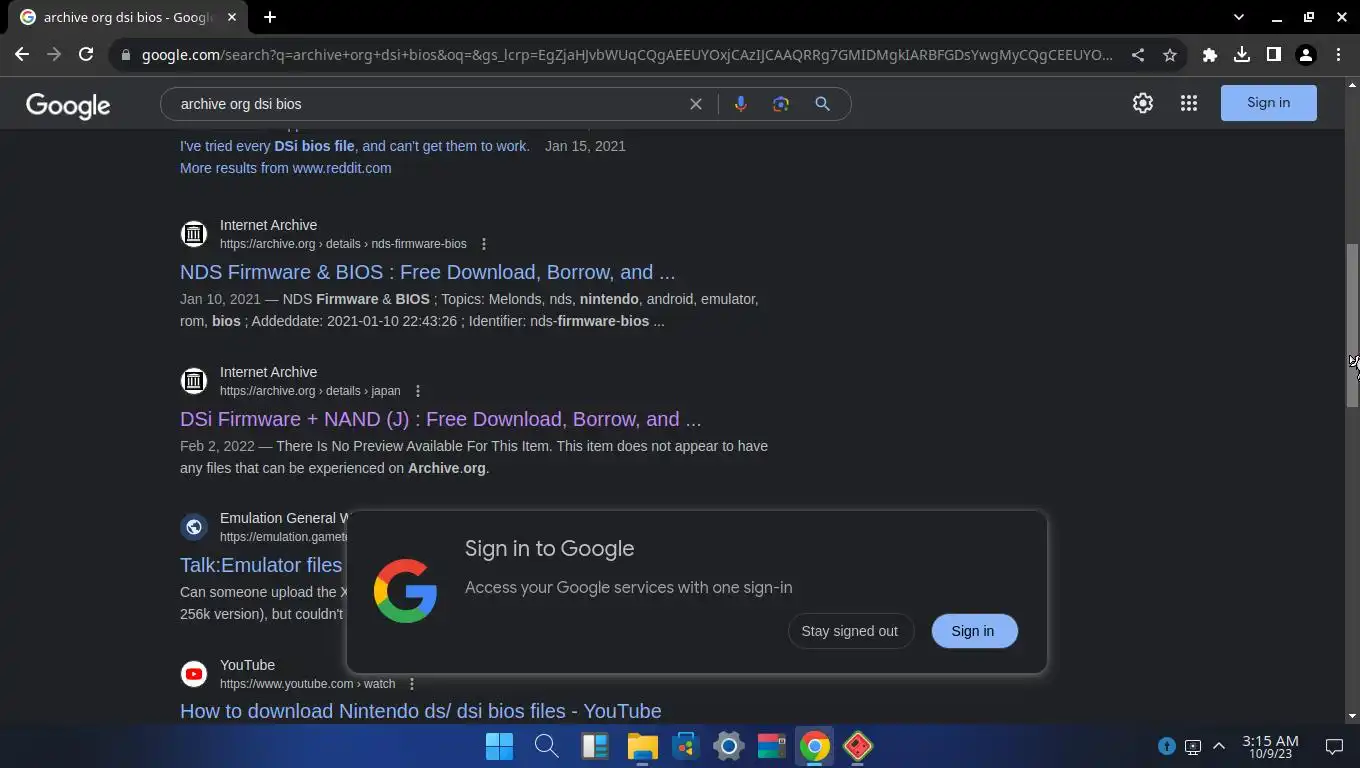Viewport: 1360px width, 768px height.
Task: Open the Chrome profile avatar icon
Action: pos(1306,55)
